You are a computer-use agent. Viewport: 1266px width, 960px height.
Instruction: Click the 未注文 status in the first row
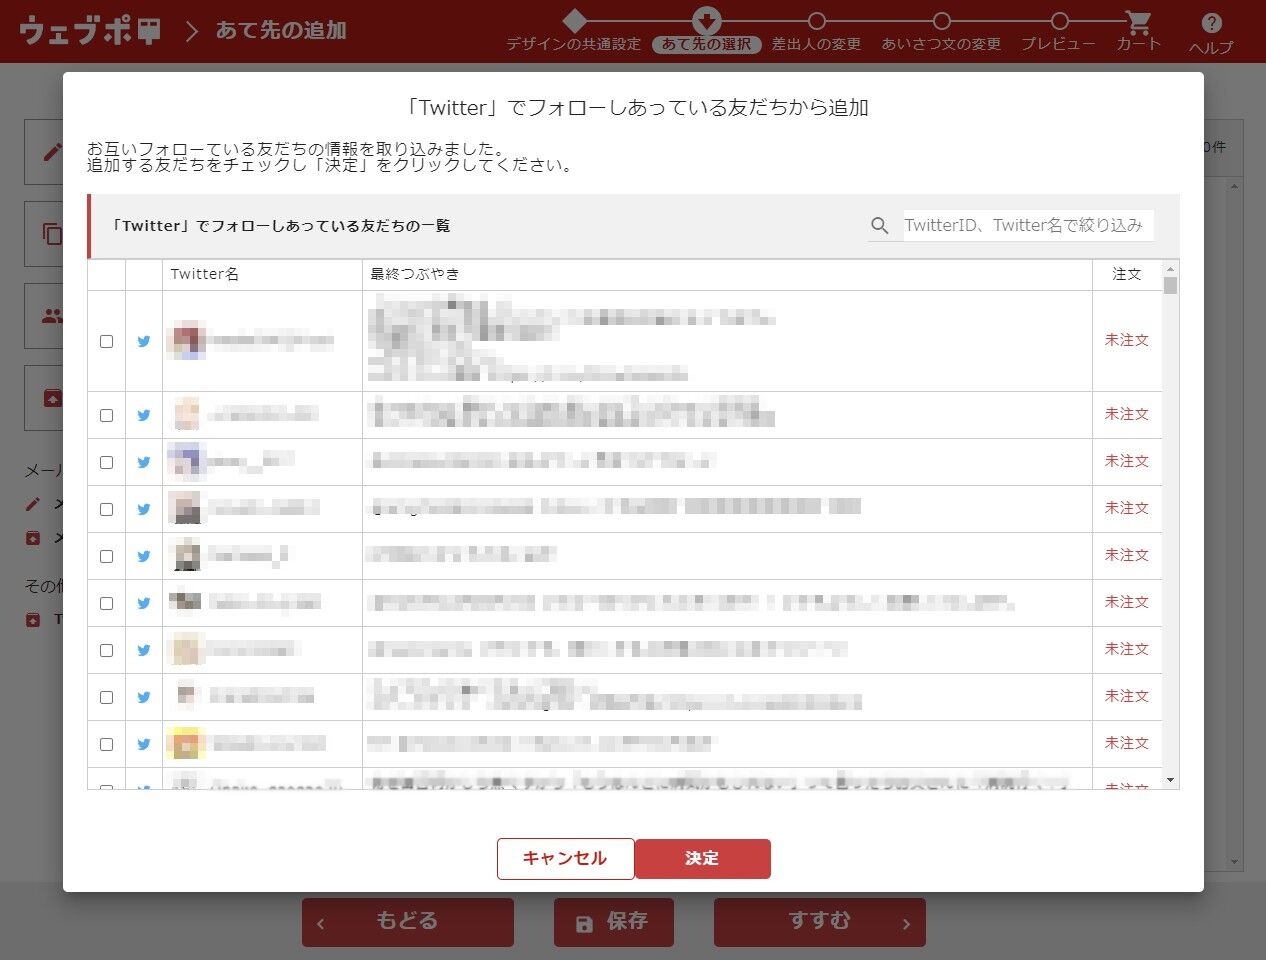point(1127,340)
